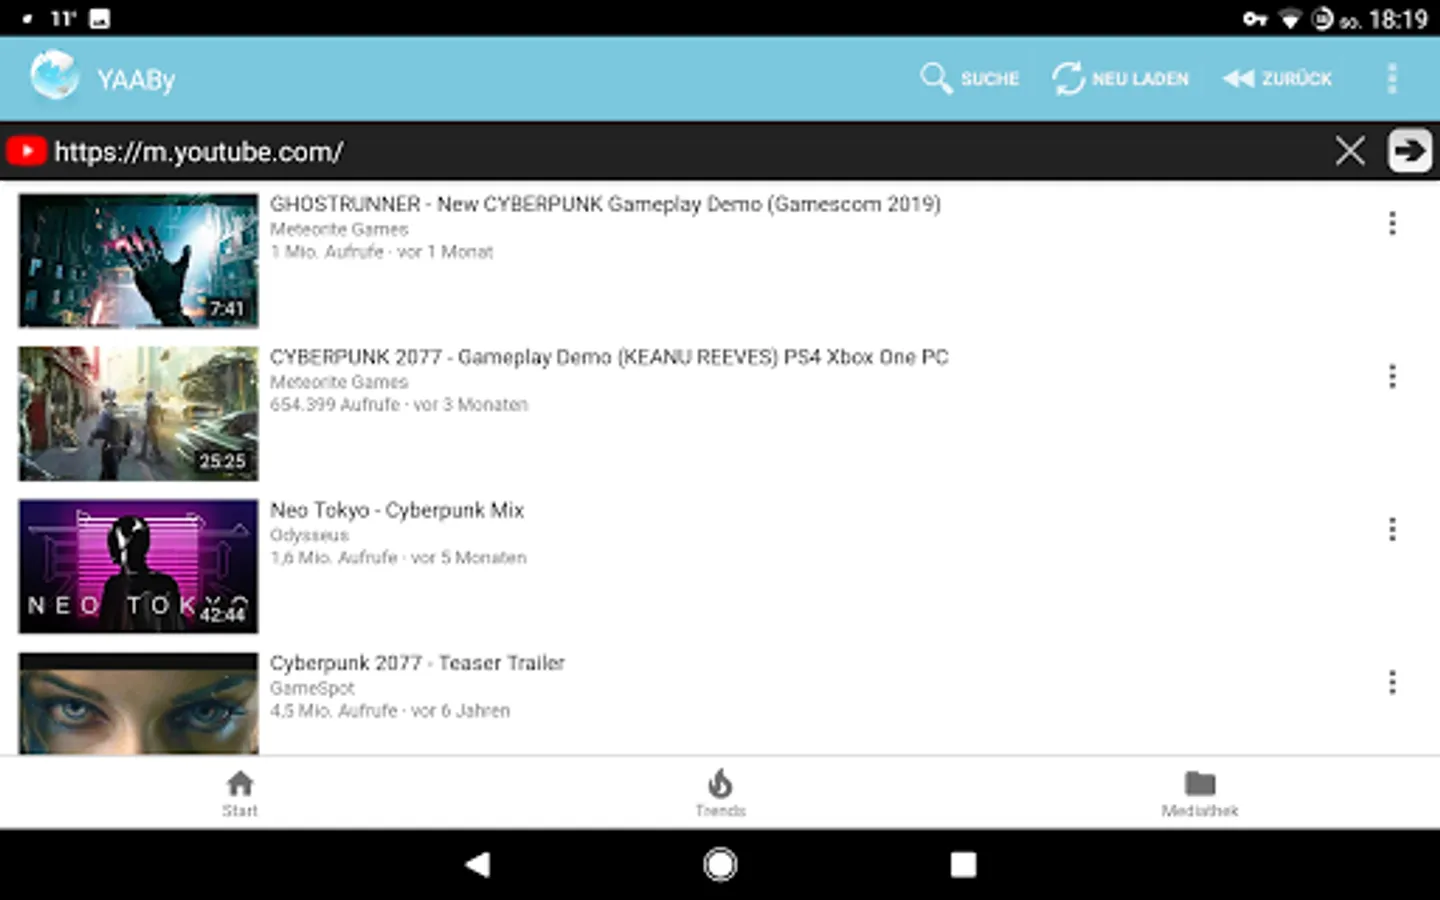Tap the Android back navigation button
The height and width of the screenshot is (900, 1440).
478,864
